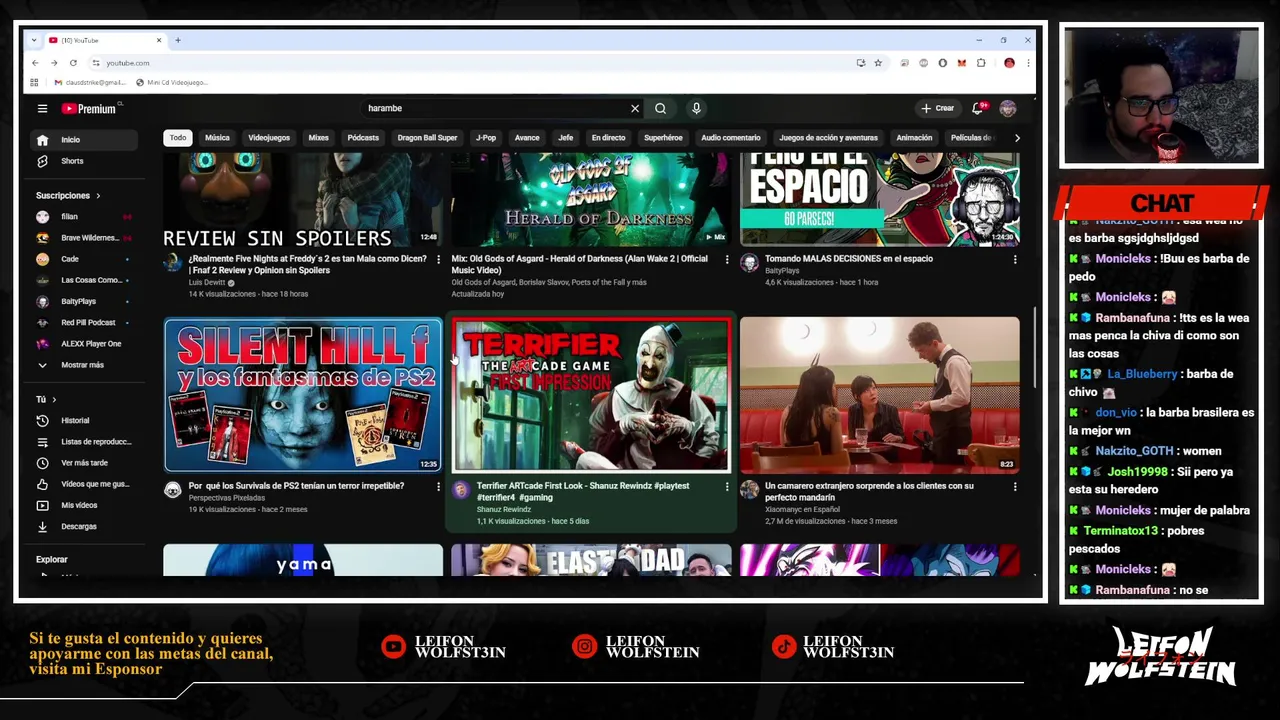
Task: Open the Shanuz Rewindz channel name
Action: tap(504, 509)
